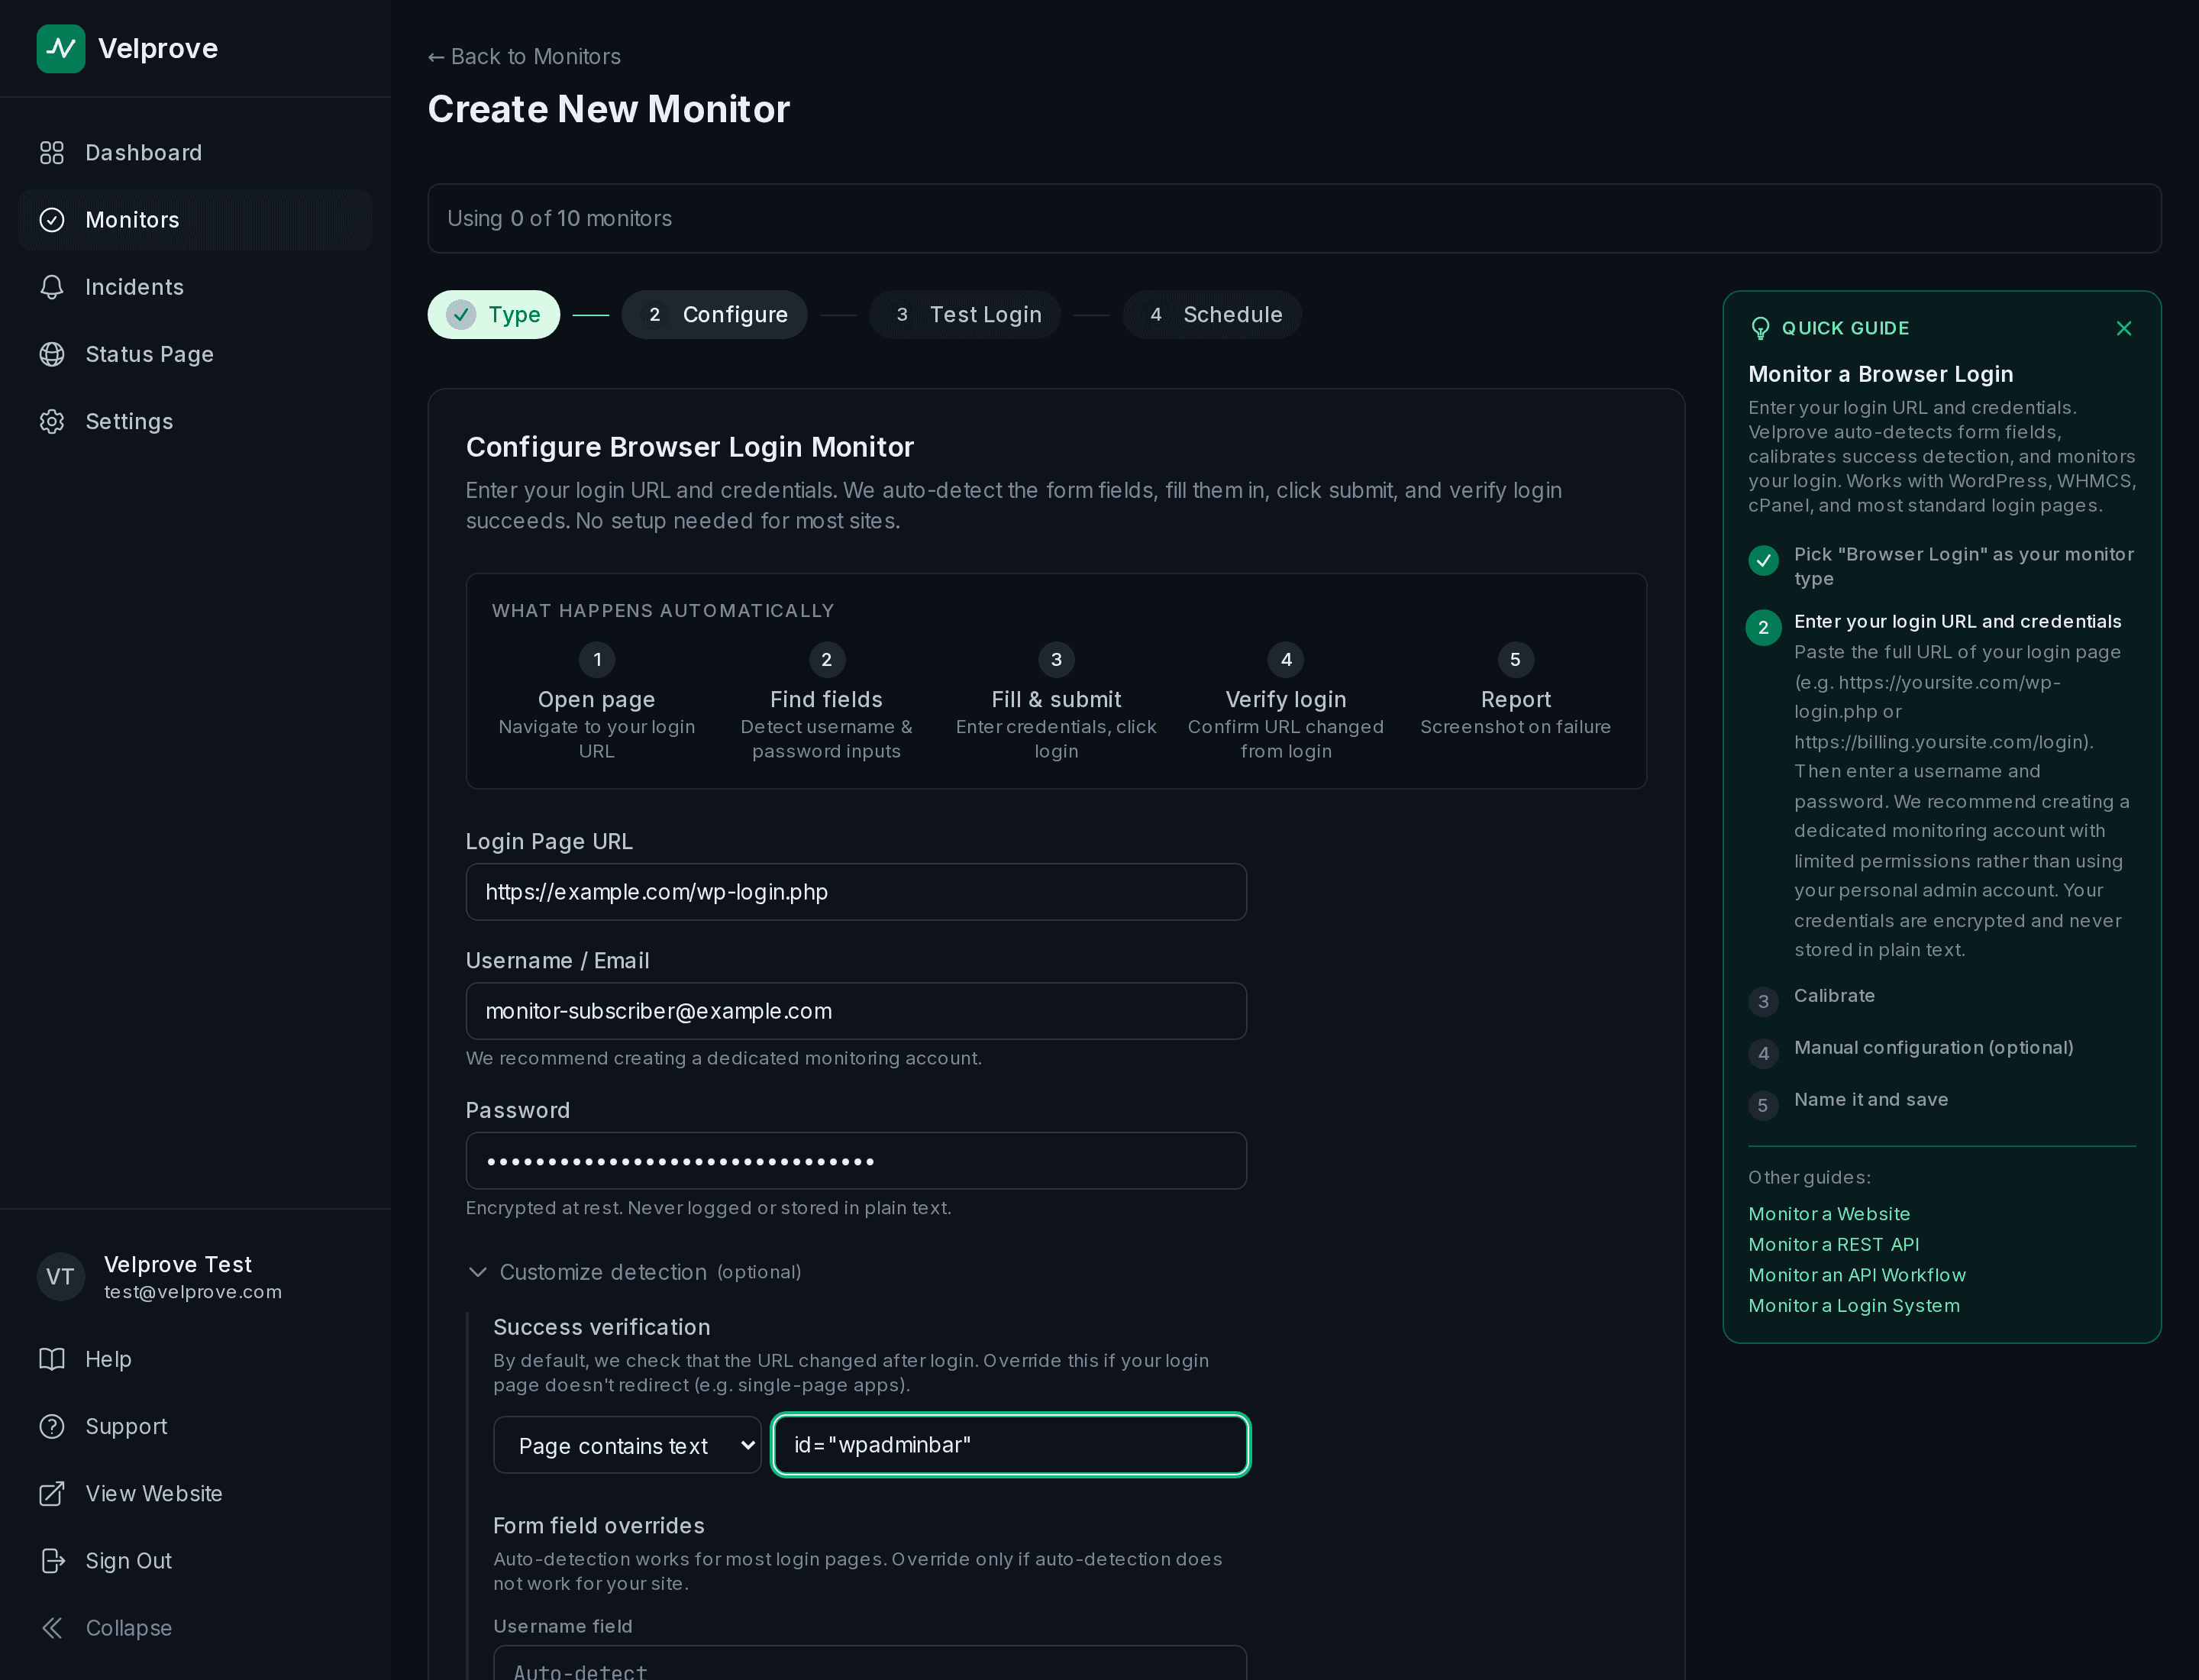This screenshot has width=2199, height=1680.
Task: Go back to Monitors link
Action: 524,57
